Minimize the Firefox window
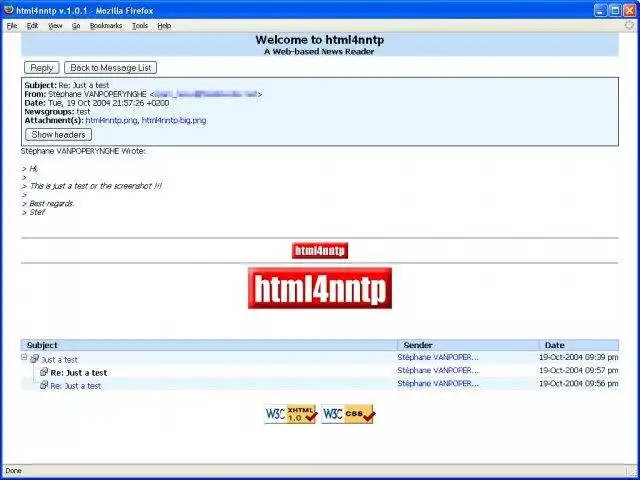 [x=600, y=10]
